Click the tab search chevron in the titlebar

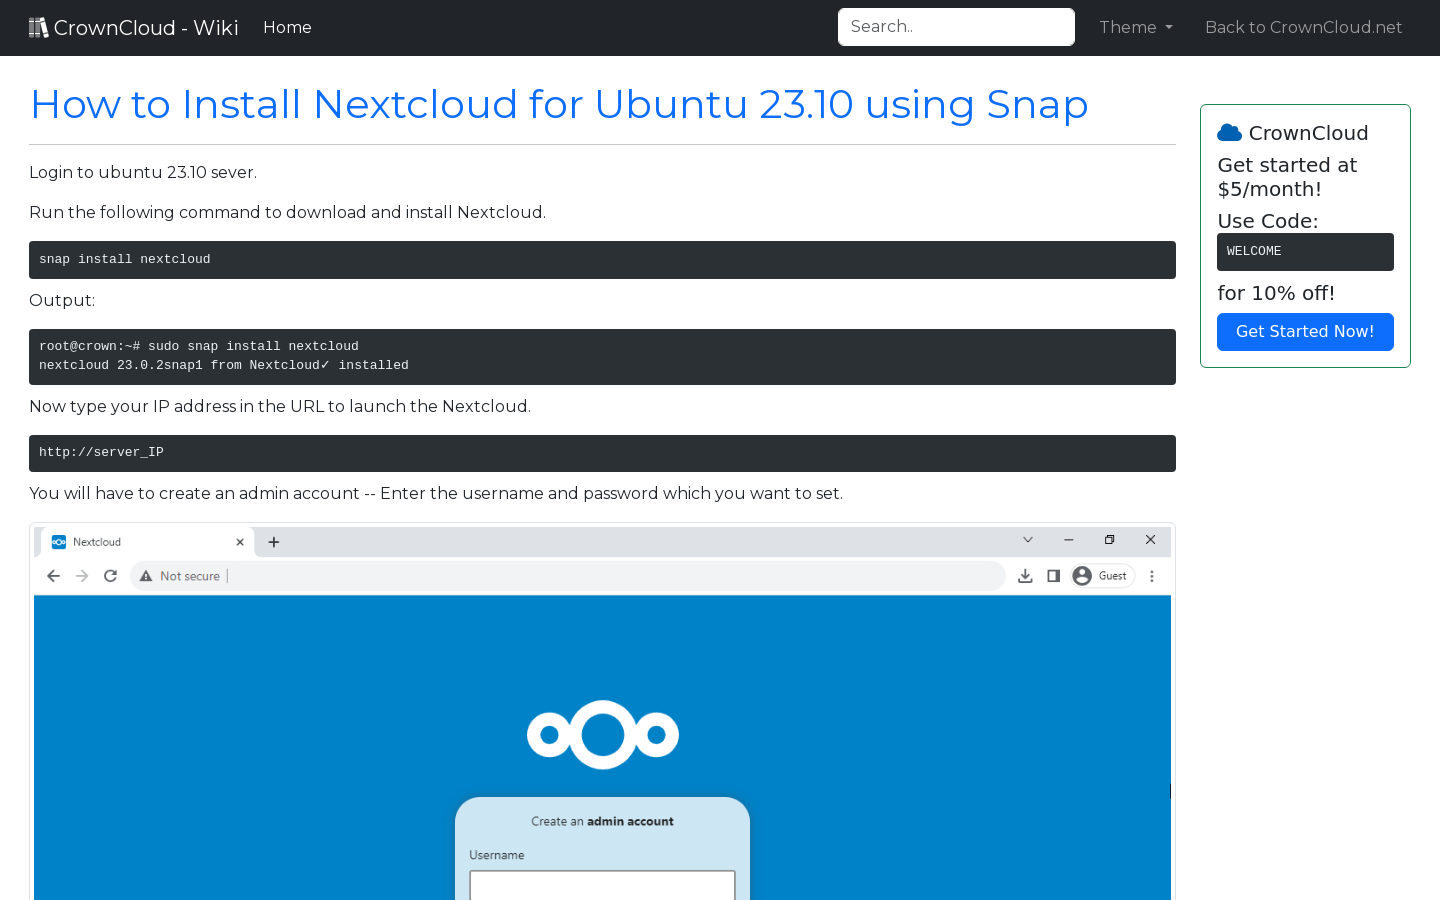click(1028, 539)
